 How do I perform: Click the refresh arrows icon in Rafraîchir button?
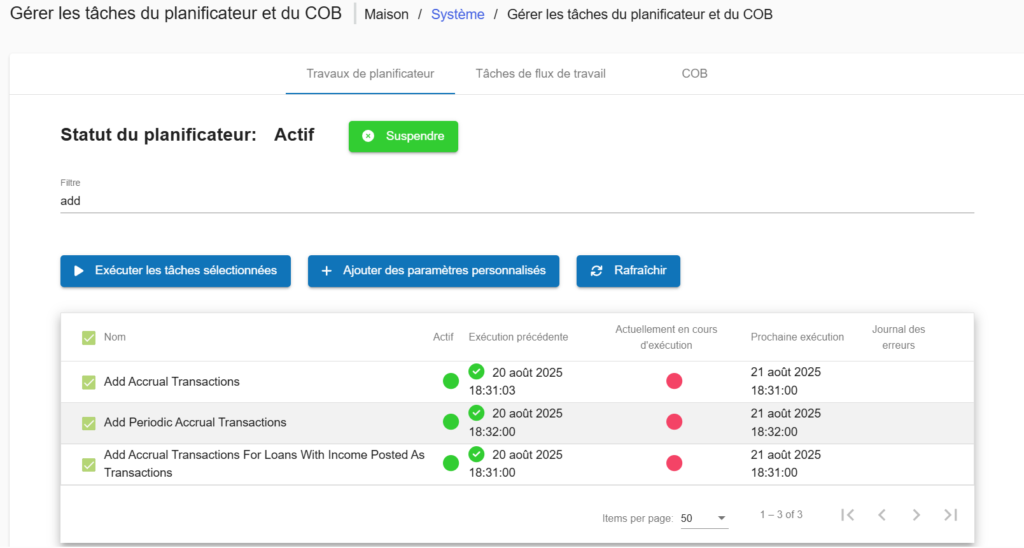596,270
